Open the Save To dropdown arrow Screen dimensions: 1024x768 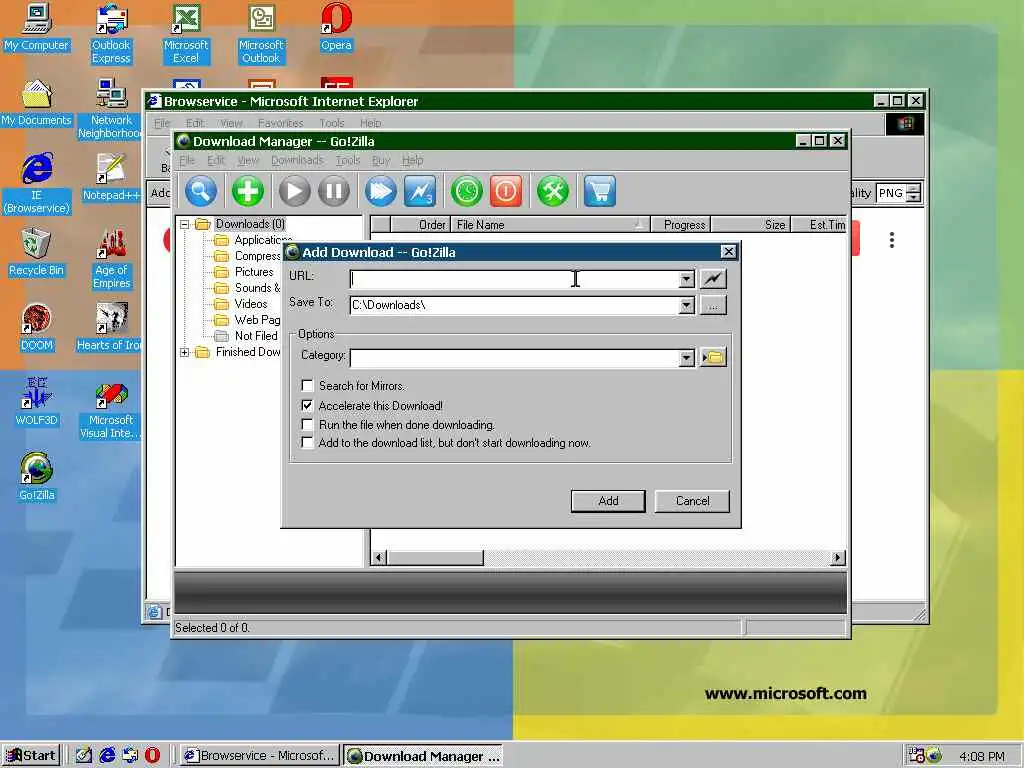[x=686, y=305]
